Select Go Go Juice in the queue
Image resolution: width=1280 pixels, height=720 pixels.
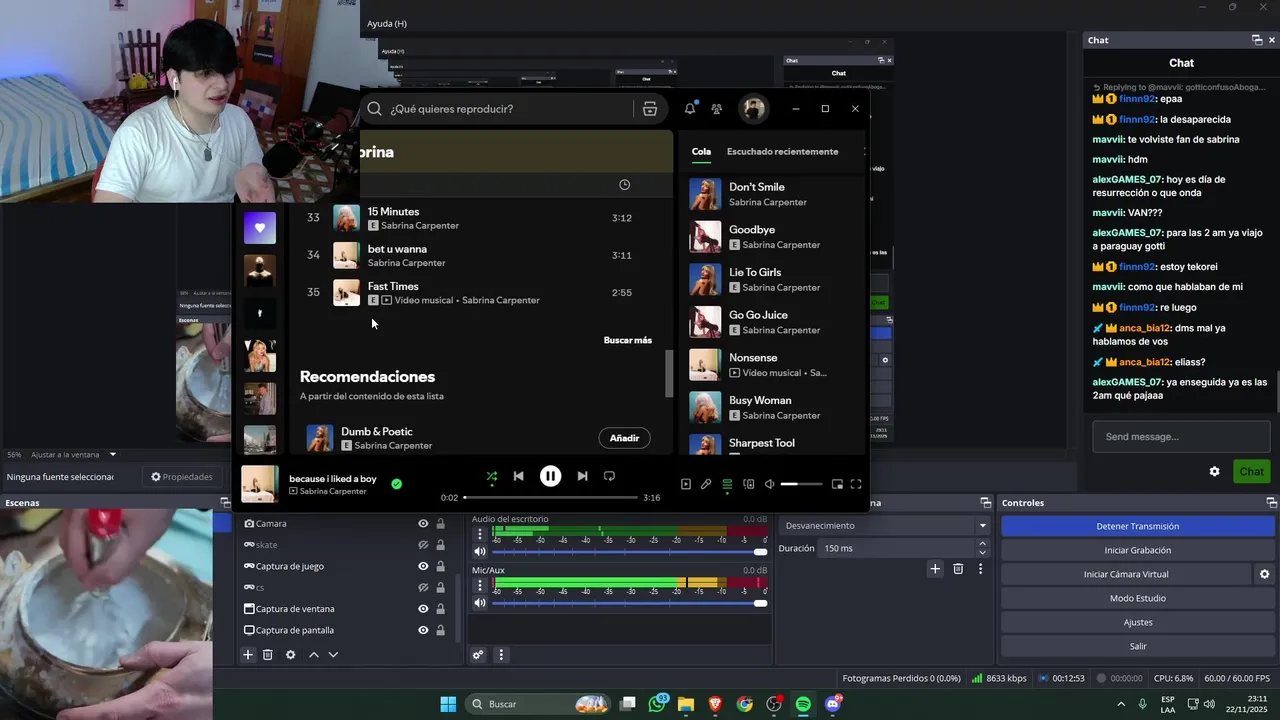772,322
